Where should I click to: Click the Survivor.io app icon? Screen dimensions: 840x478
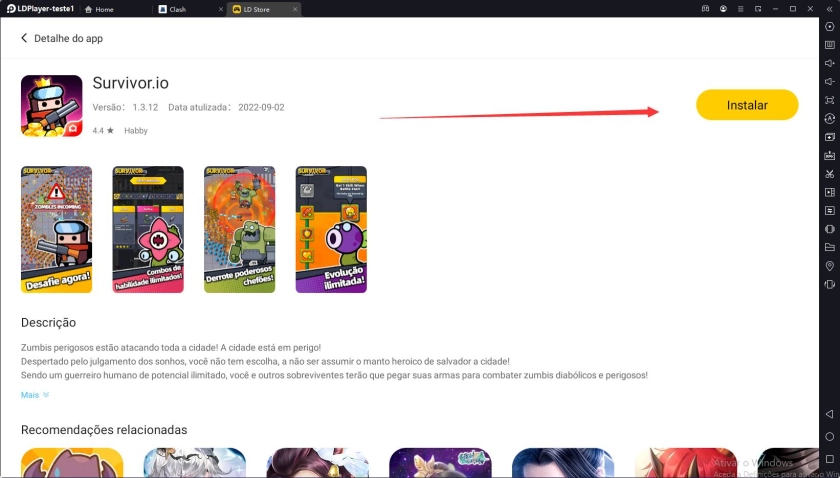tap(51, 106)
